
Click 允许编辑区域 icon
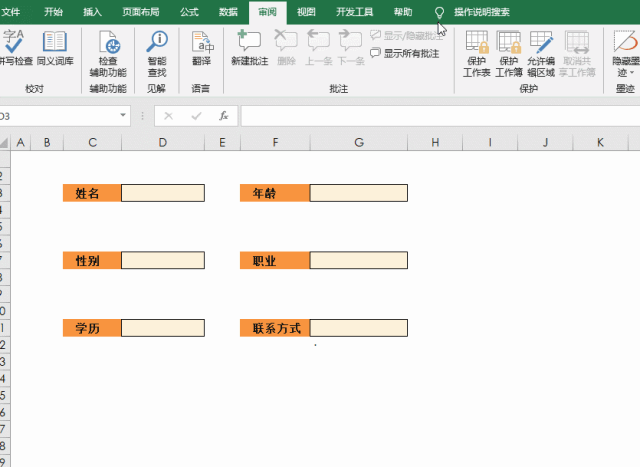point(542,52)
